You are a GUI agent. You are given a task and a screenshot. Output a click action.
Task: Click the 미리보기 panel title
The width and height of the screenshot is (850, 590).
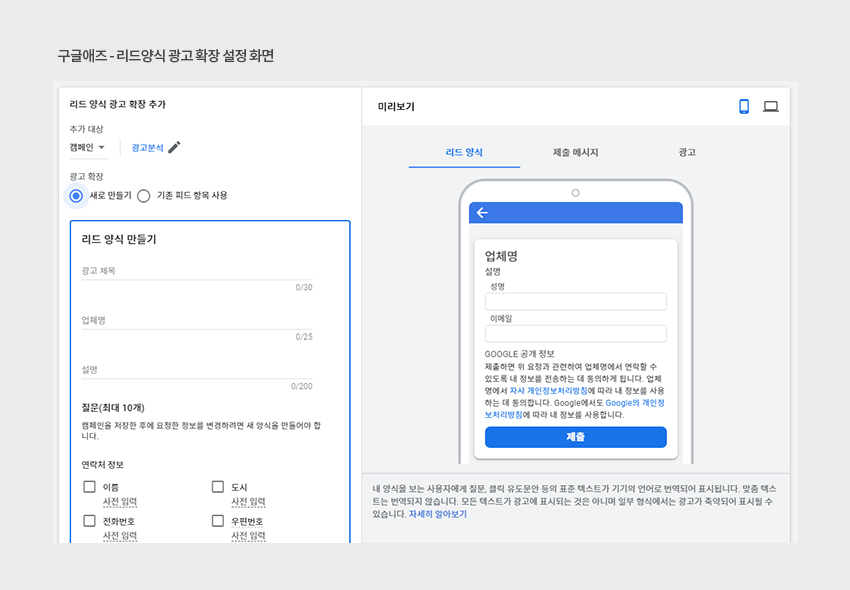[396, 107]
